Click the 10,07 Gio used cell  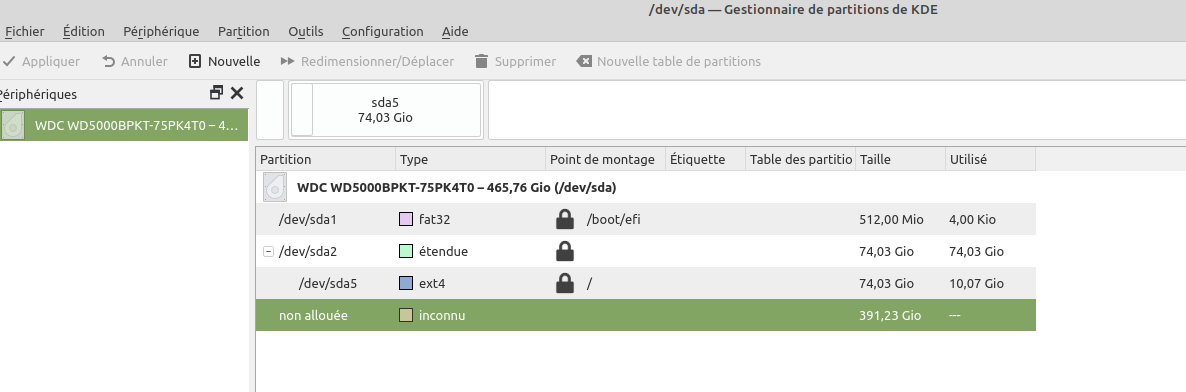(976, 284)
